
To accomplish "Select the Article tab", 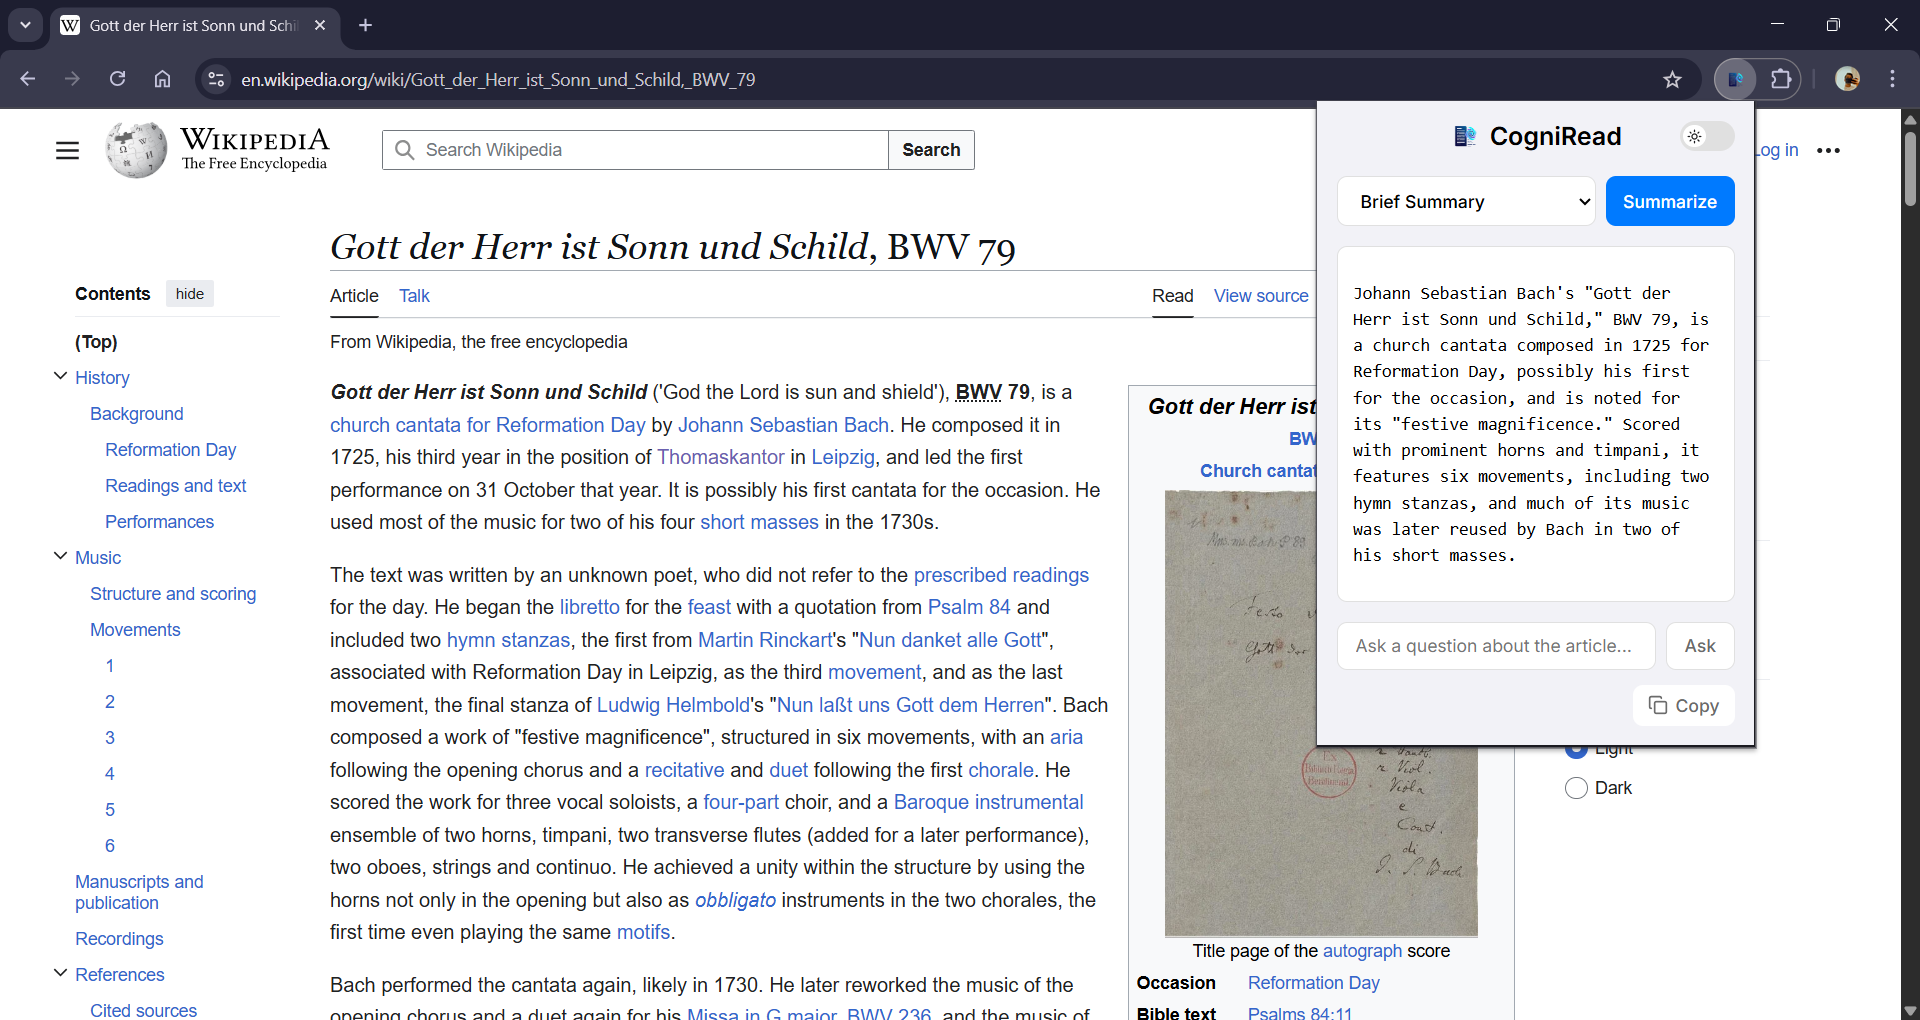I will point(354,296).
